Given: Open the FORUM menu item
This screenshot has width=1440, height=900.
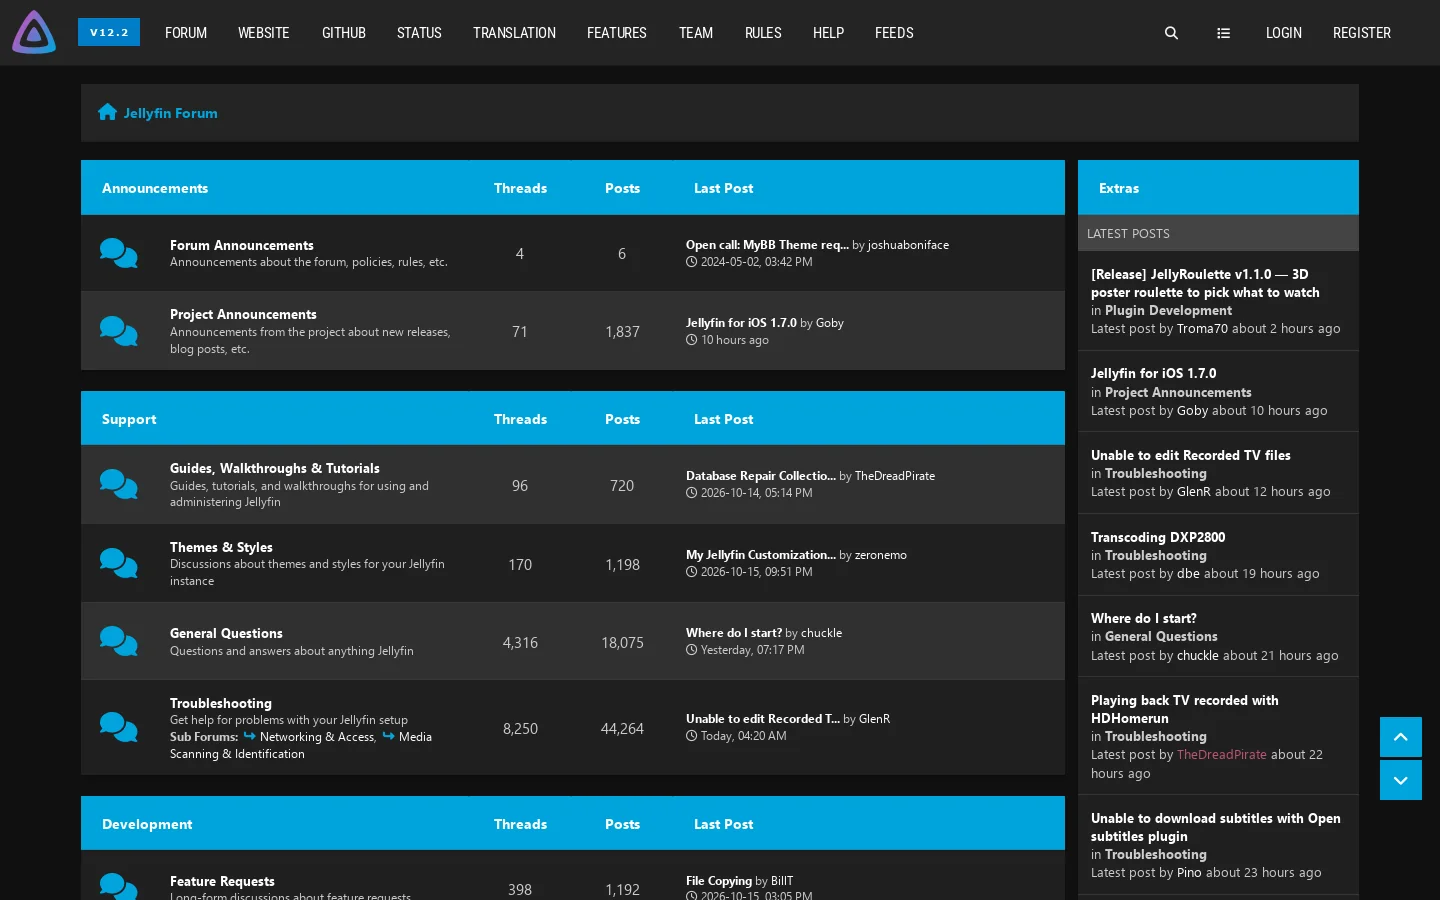Looking at the screenshot, I should (186, 33).
